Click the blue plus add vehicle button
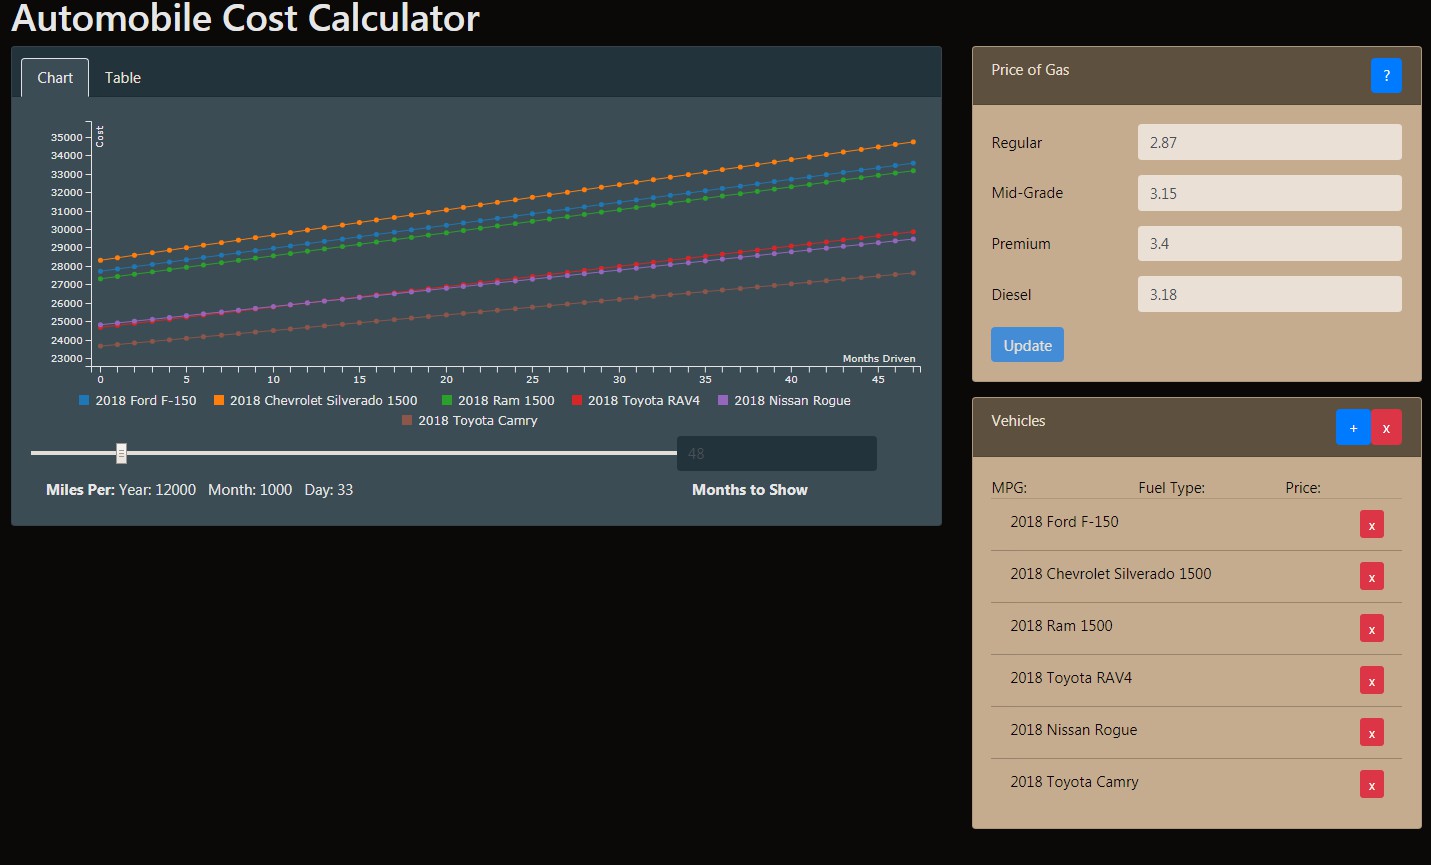 [x=1353, y=428]
